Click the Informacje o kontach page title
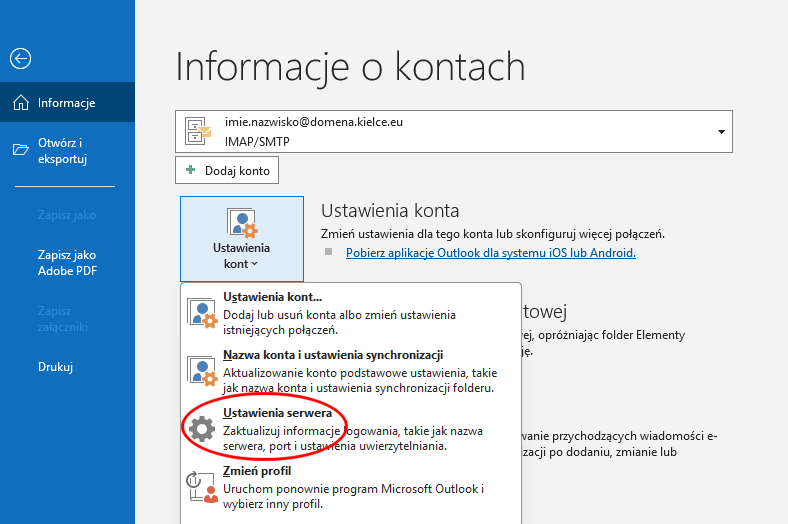This screenshot has height=524, width=788. click(x=350, y=67)
